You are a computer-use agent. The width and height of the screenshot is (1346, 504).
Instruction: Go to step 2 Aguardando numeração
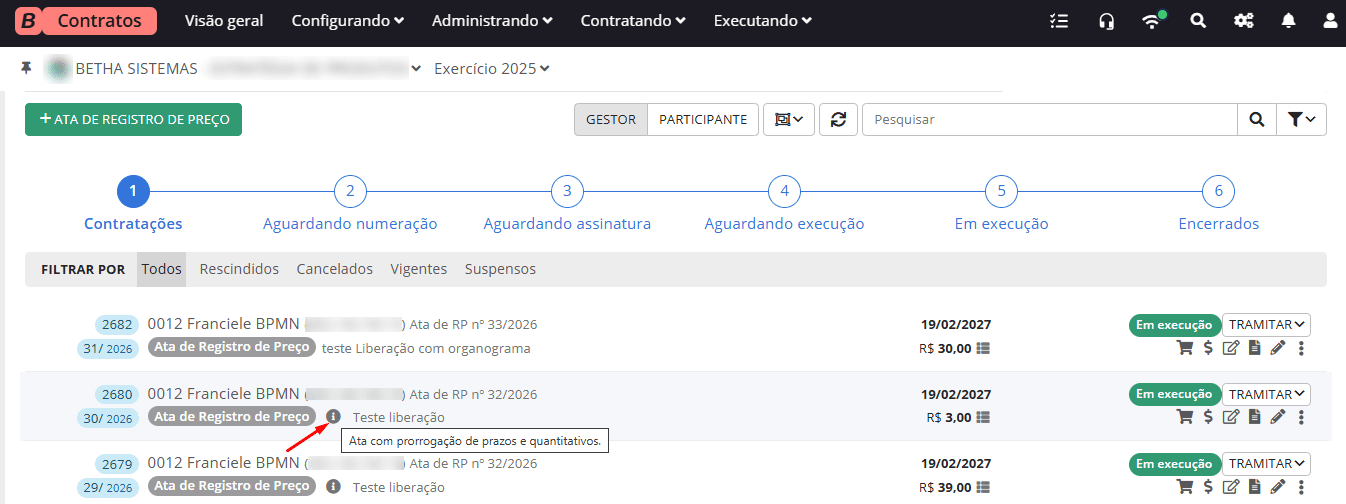350,204
